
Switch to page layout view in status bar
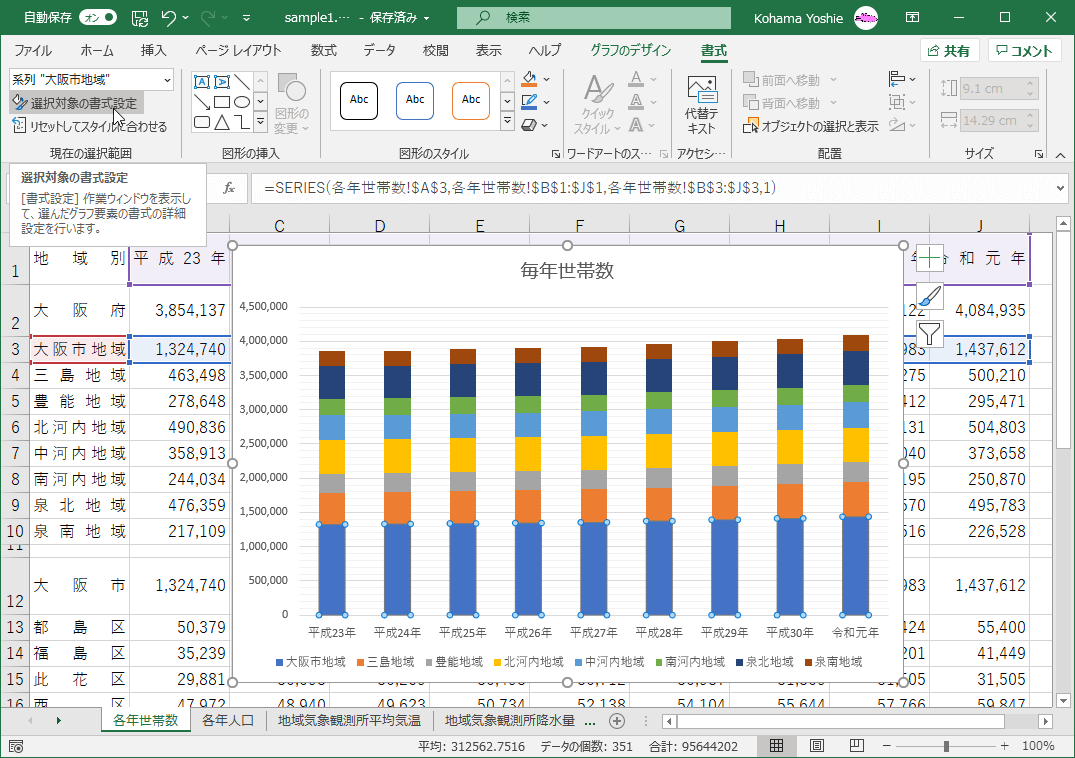click(816, 746)
